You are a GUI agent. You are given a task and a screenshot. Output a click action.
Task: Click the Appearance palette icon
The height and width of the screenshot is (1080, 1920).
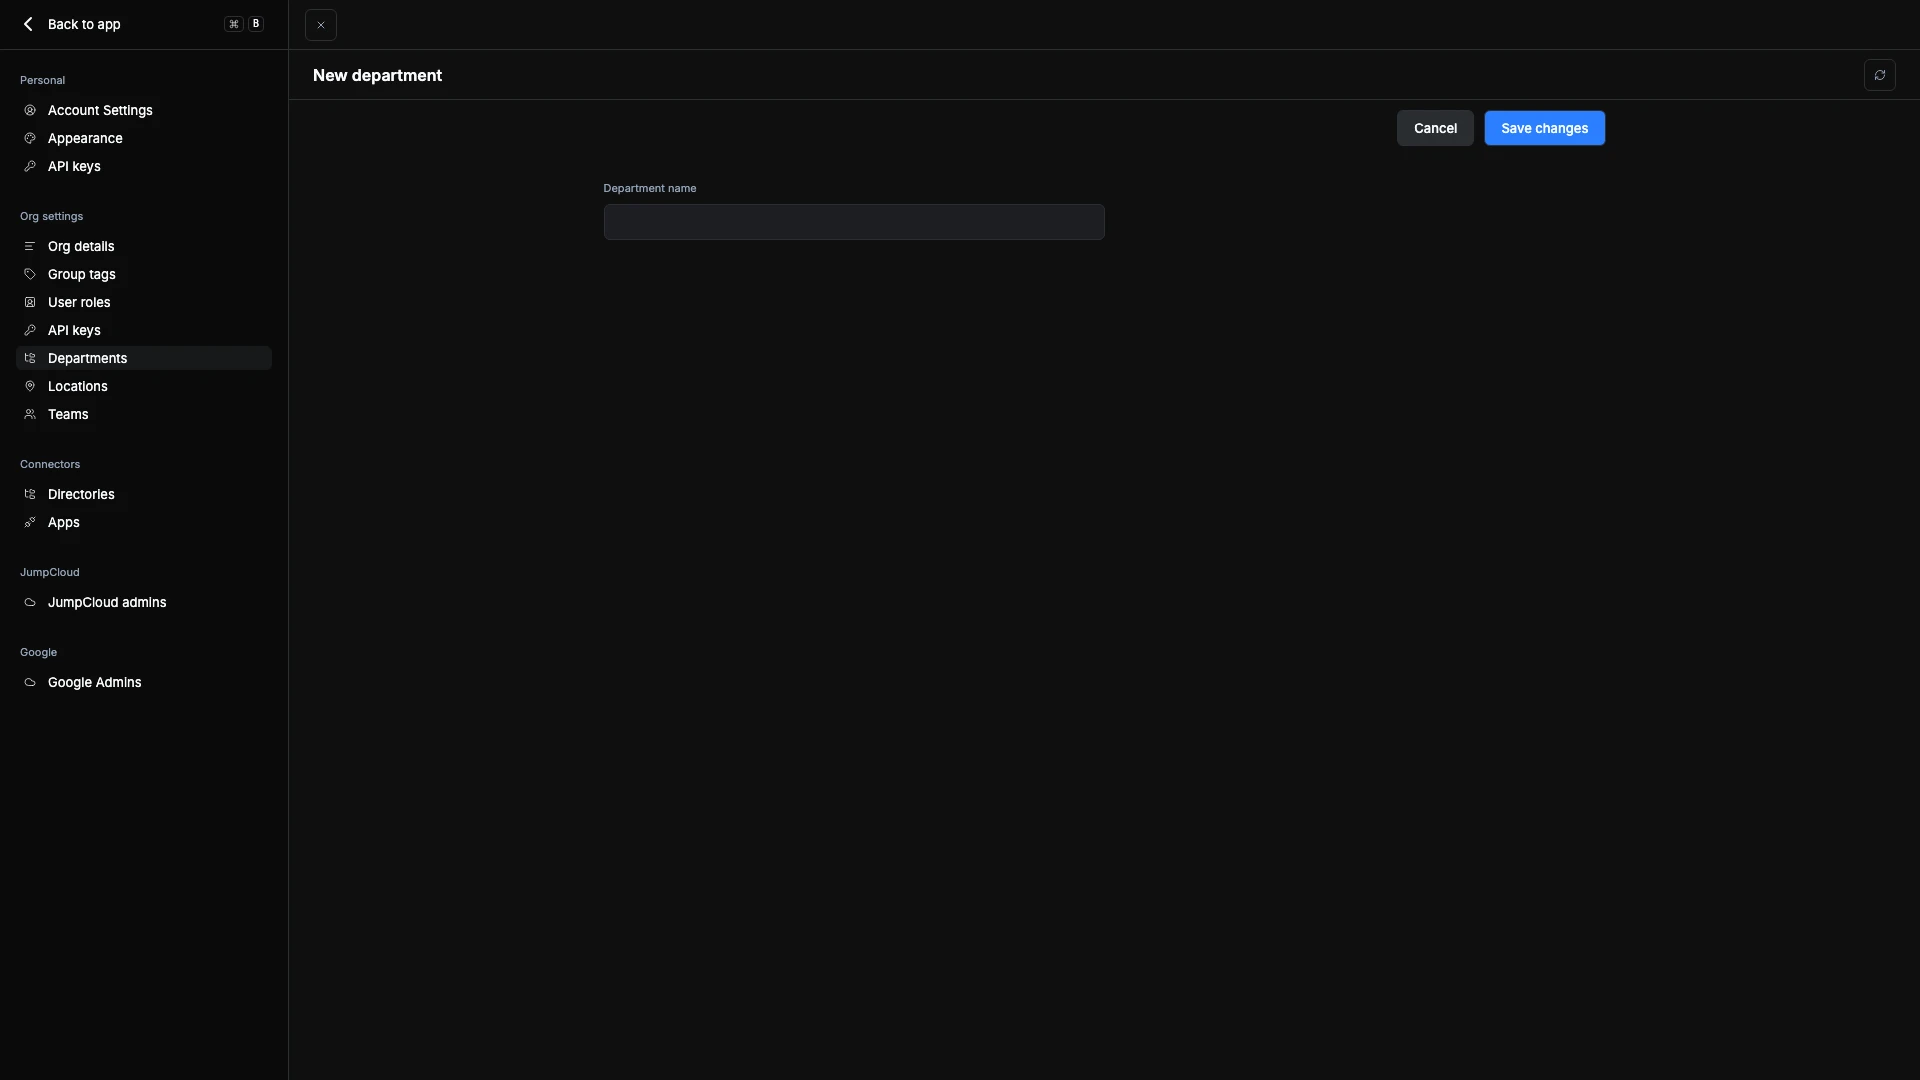click(30, 139)
